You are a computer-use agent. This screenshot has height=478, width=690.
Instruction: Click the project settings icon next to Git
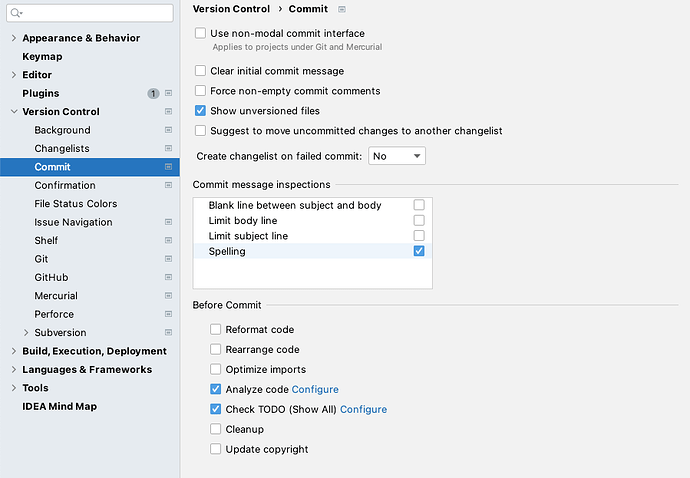point(168,259)
